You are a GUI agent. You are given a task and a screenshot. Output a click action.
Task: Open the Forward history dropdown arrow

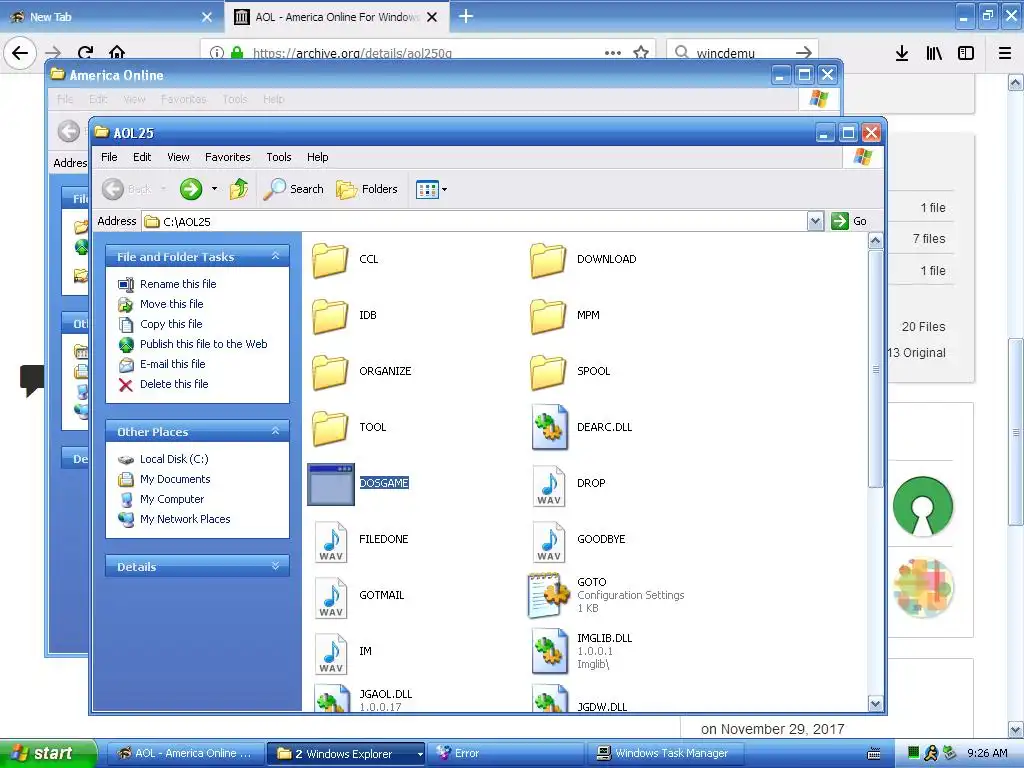coord(214,189)
